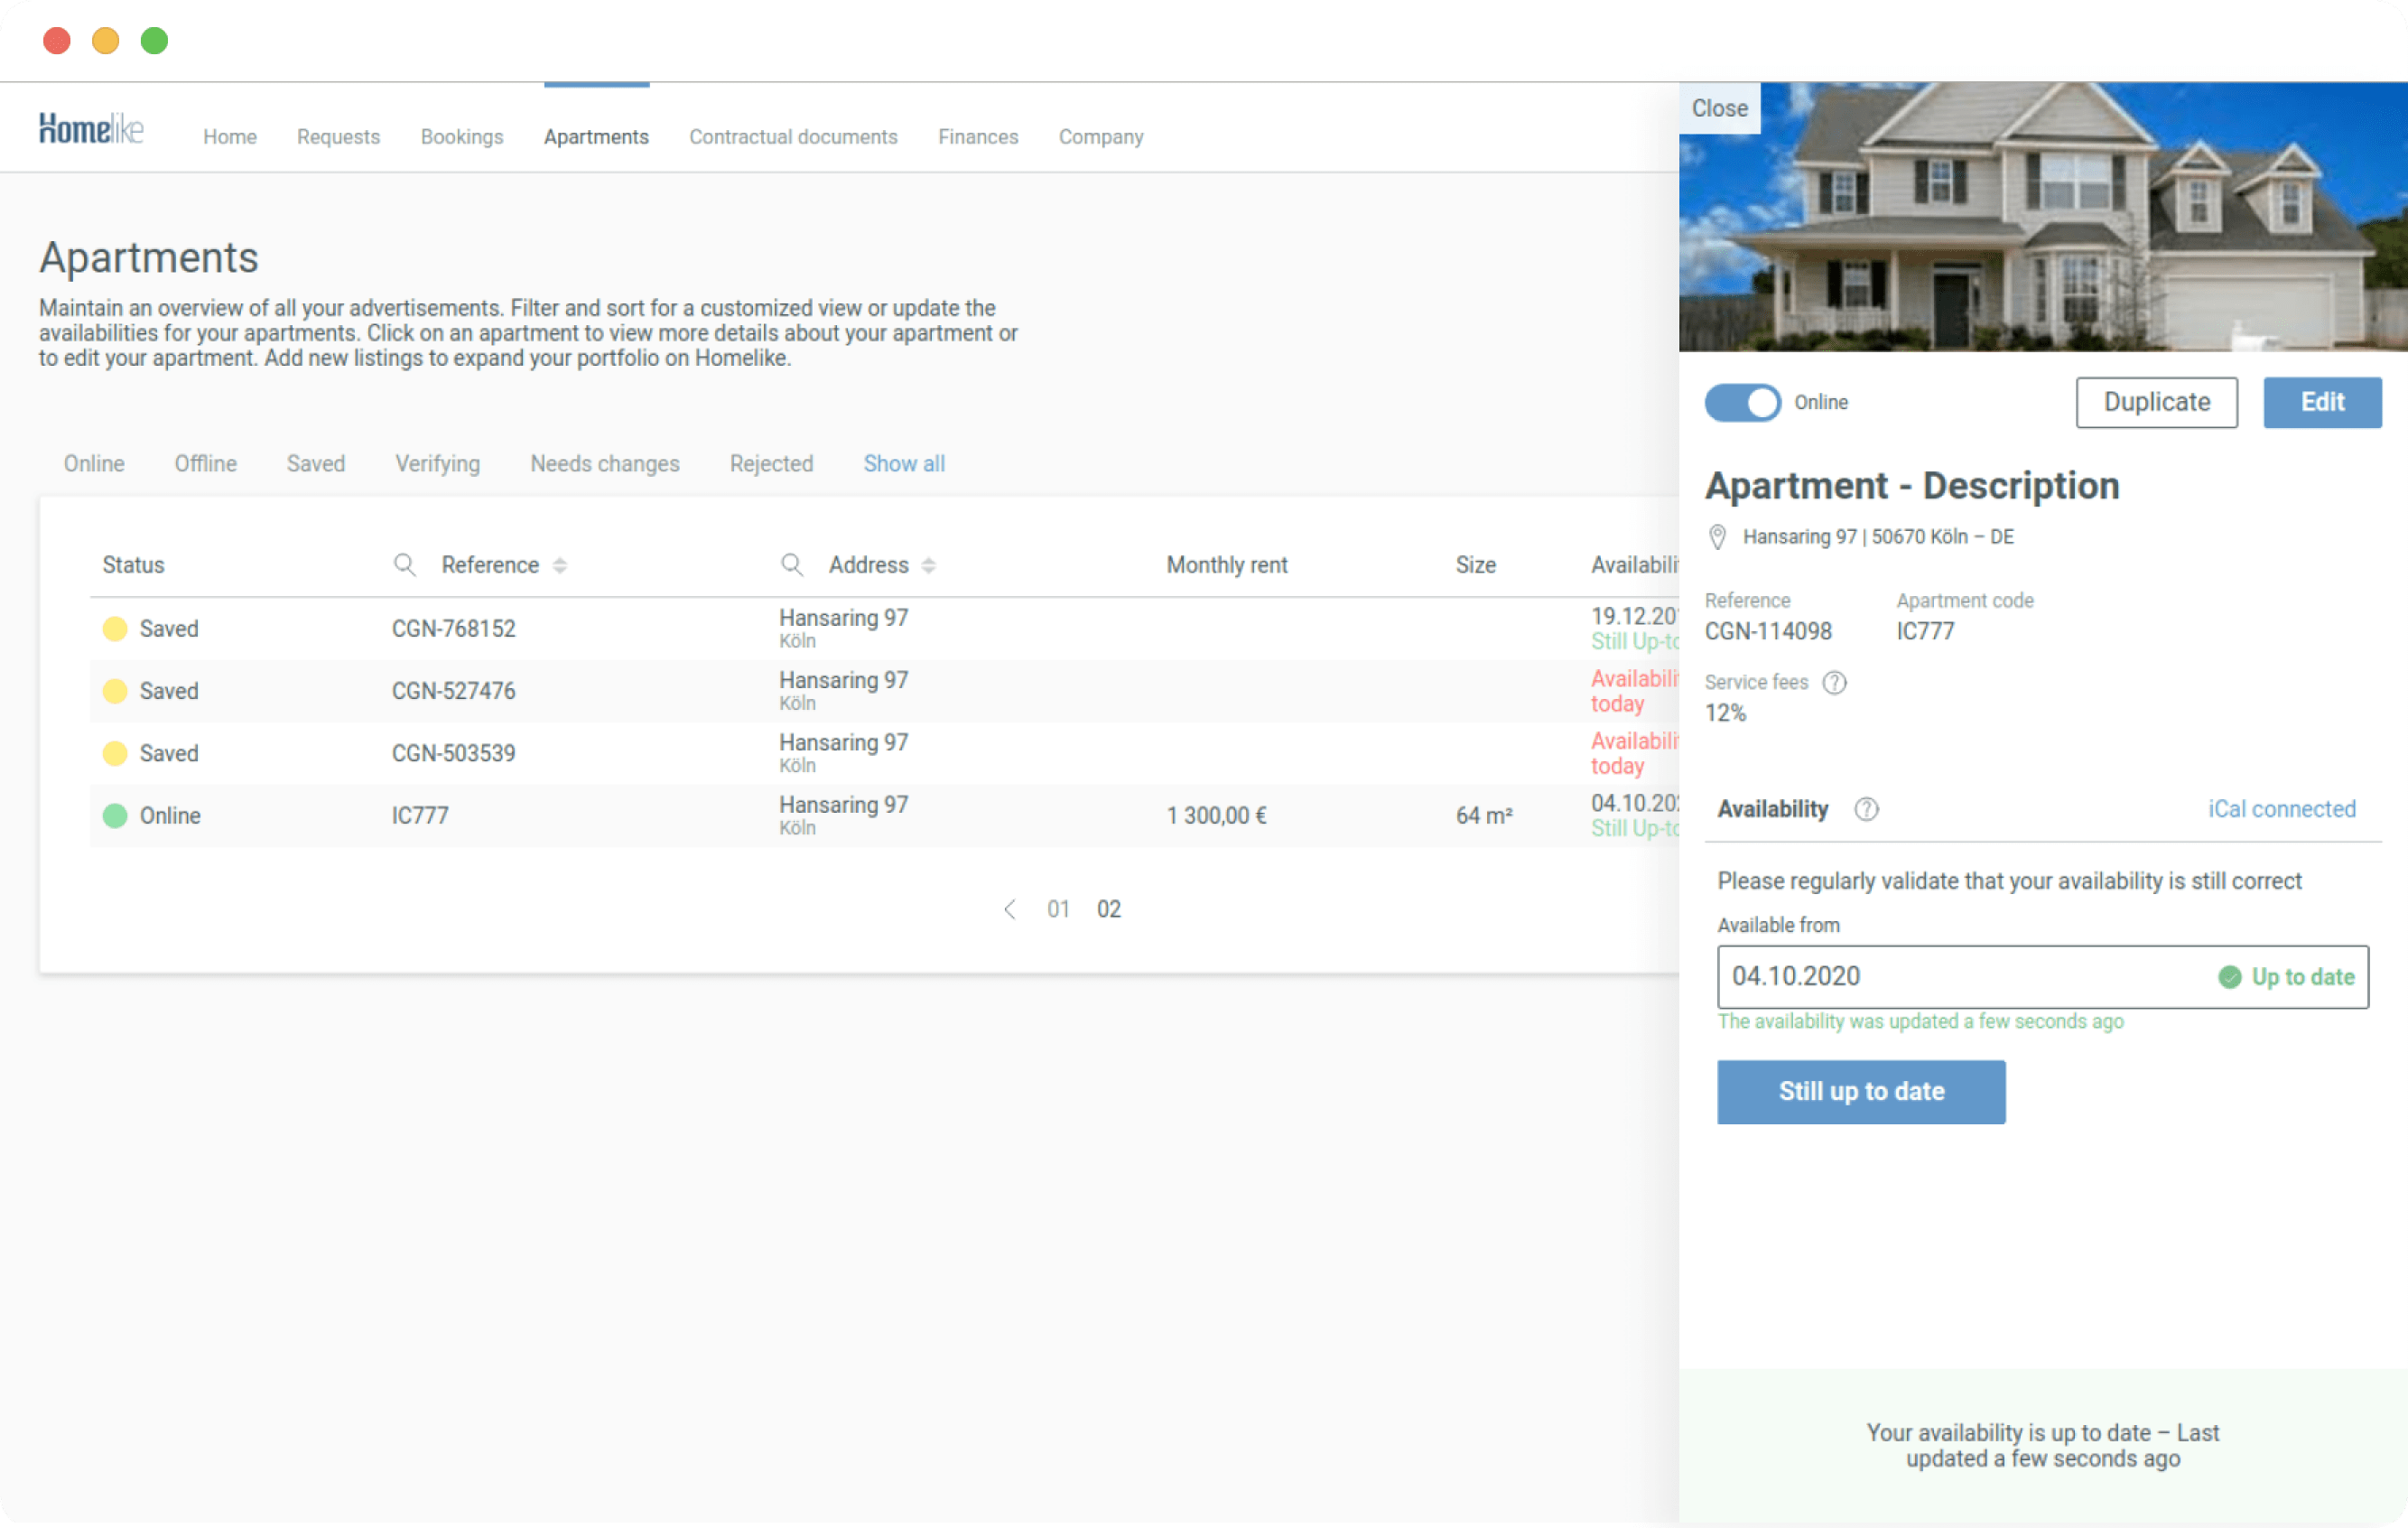Click the Duplicate button
The height and width of the screenshot is (1528, 2408).
pos(2156,402)
